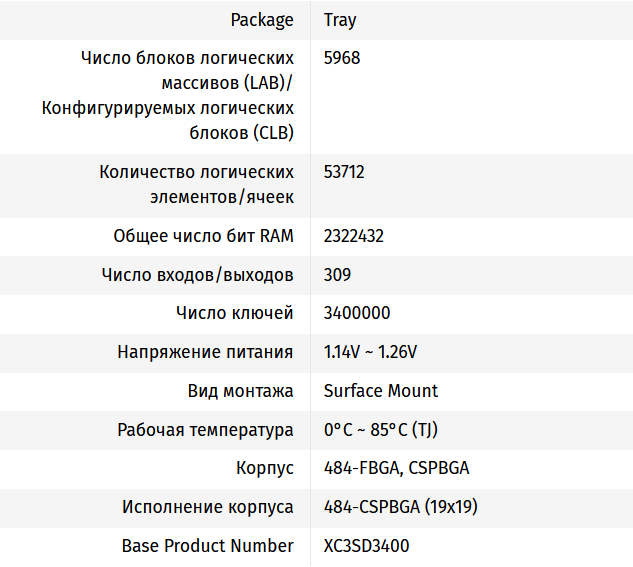This screenshot has height=567, width=633.
Task: Click the Вид монтажа label
Action: coord(241,391)
